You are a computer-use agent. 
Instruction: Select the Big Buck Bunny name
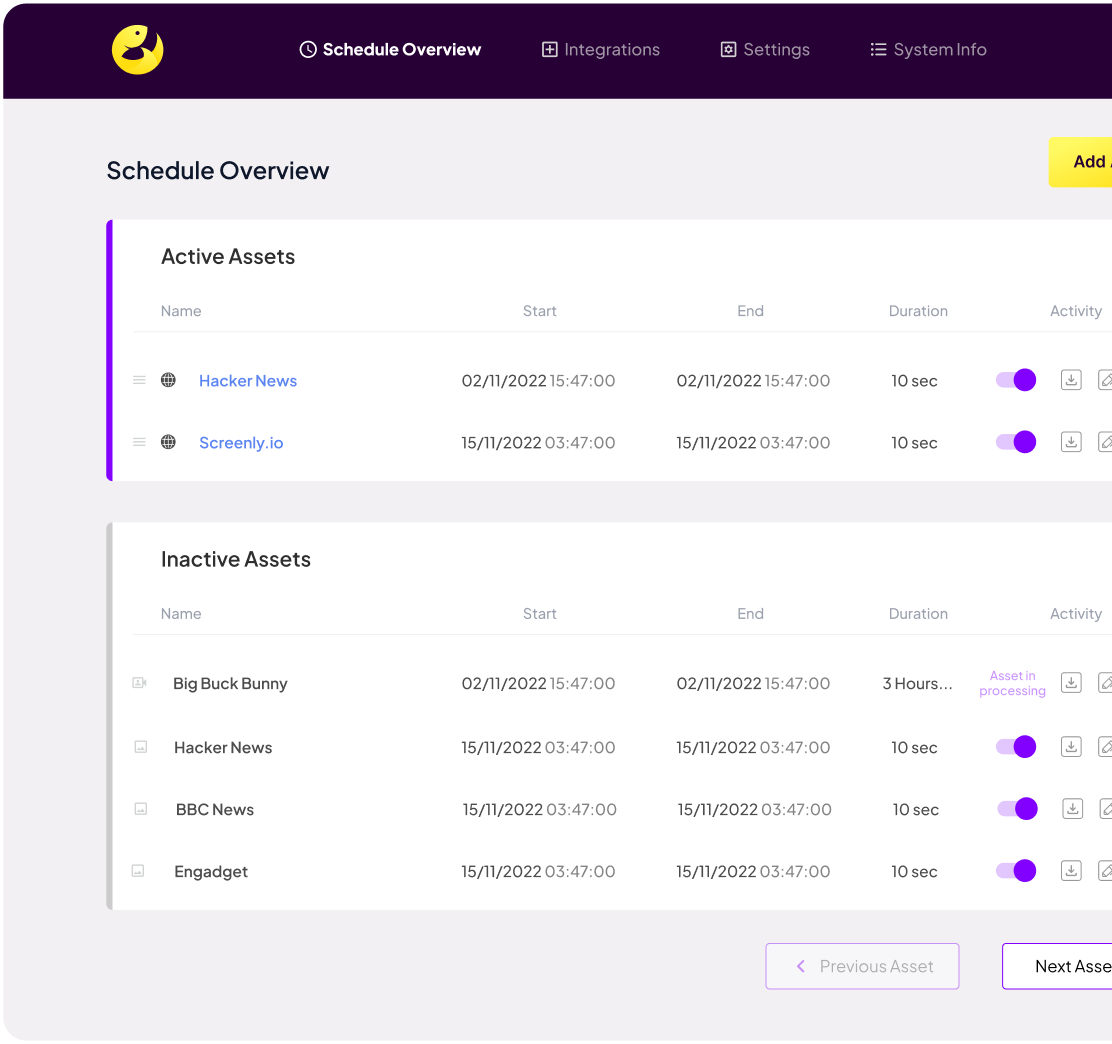tap(230, 684)
